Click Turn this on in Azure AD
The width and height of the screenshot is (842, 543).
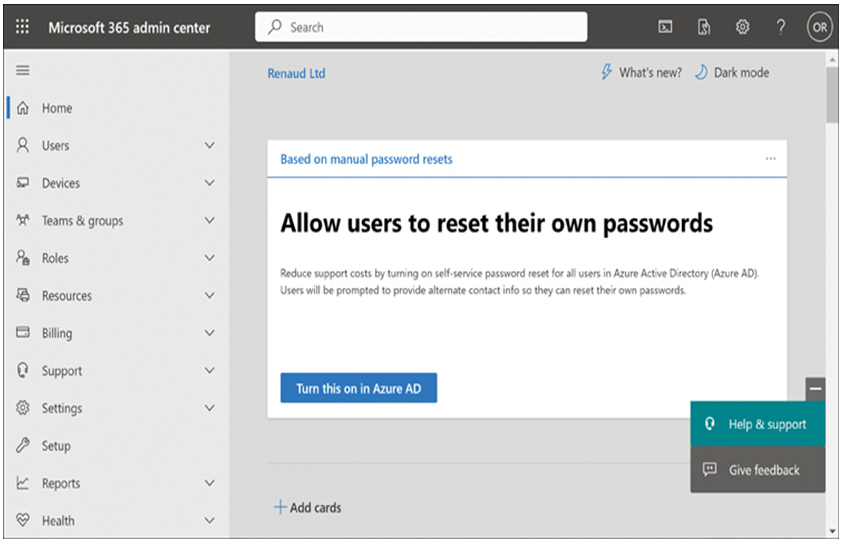(359, 388)
